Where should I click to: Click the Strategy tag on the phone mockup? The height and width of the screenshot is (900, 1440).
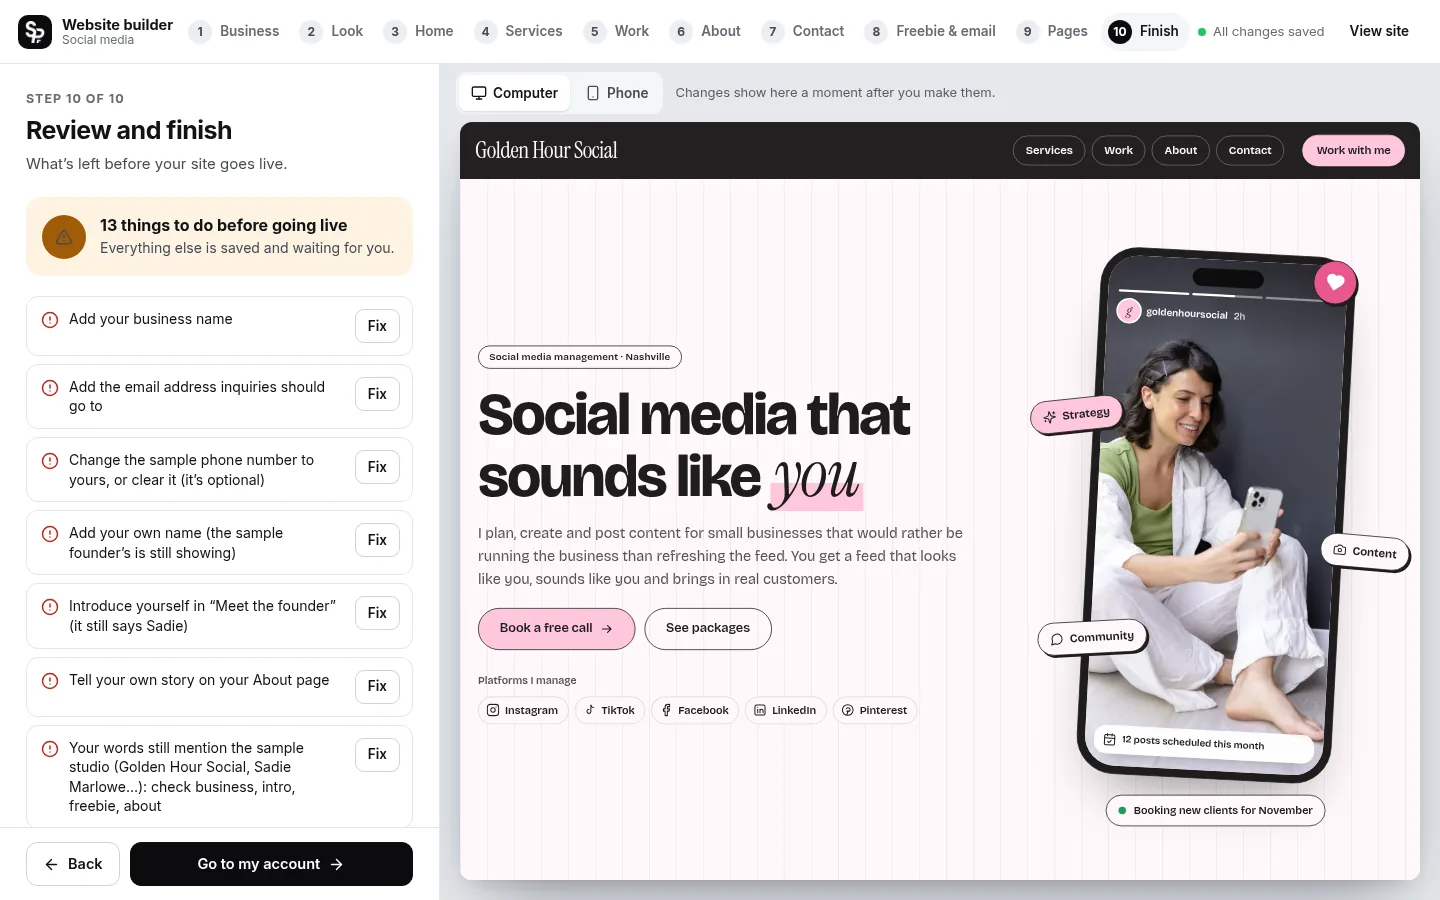click(1077, 415)
